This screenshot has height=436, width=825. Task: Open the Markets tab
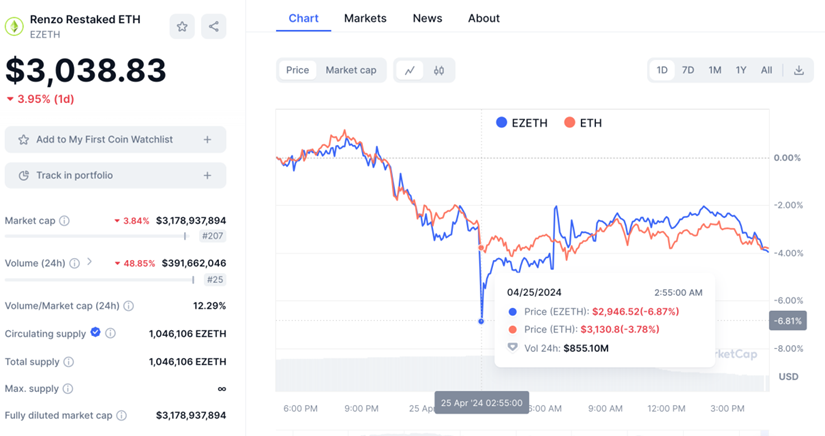pyautogui.click(x=365, y=18)
